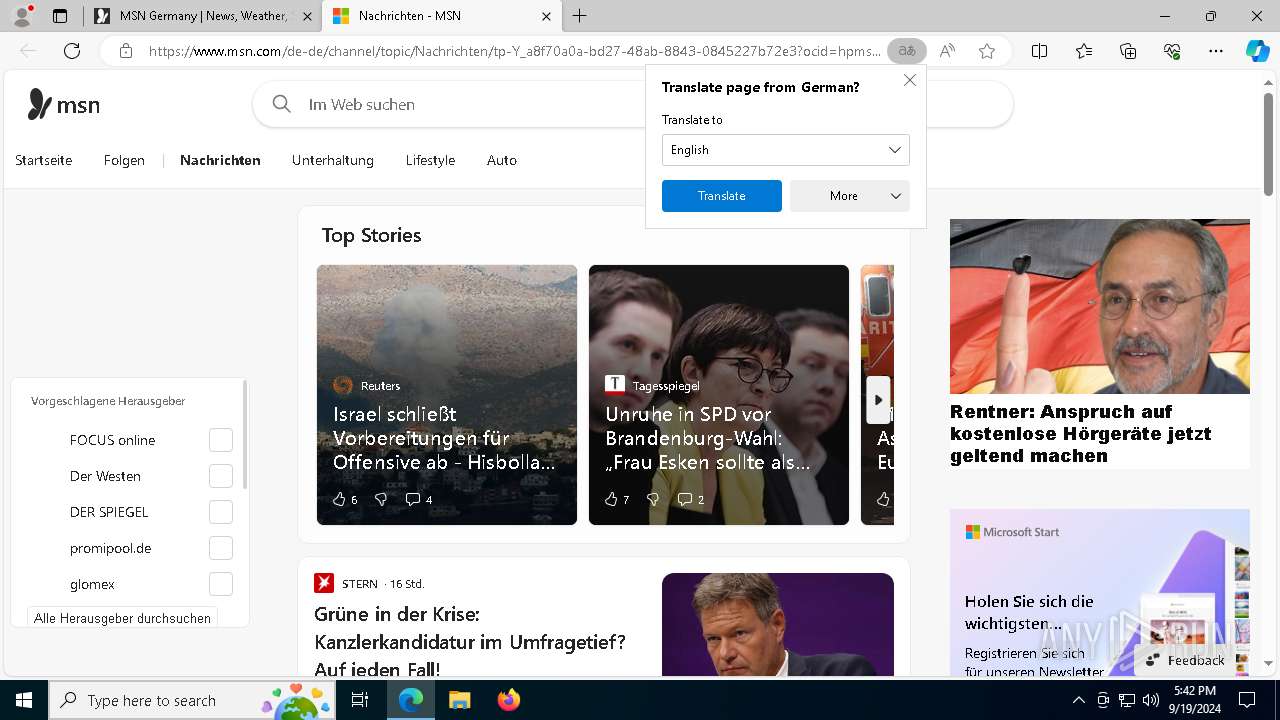Open hearing aid ad image
Screen dimensions: 1280x720
point(1100,306)
